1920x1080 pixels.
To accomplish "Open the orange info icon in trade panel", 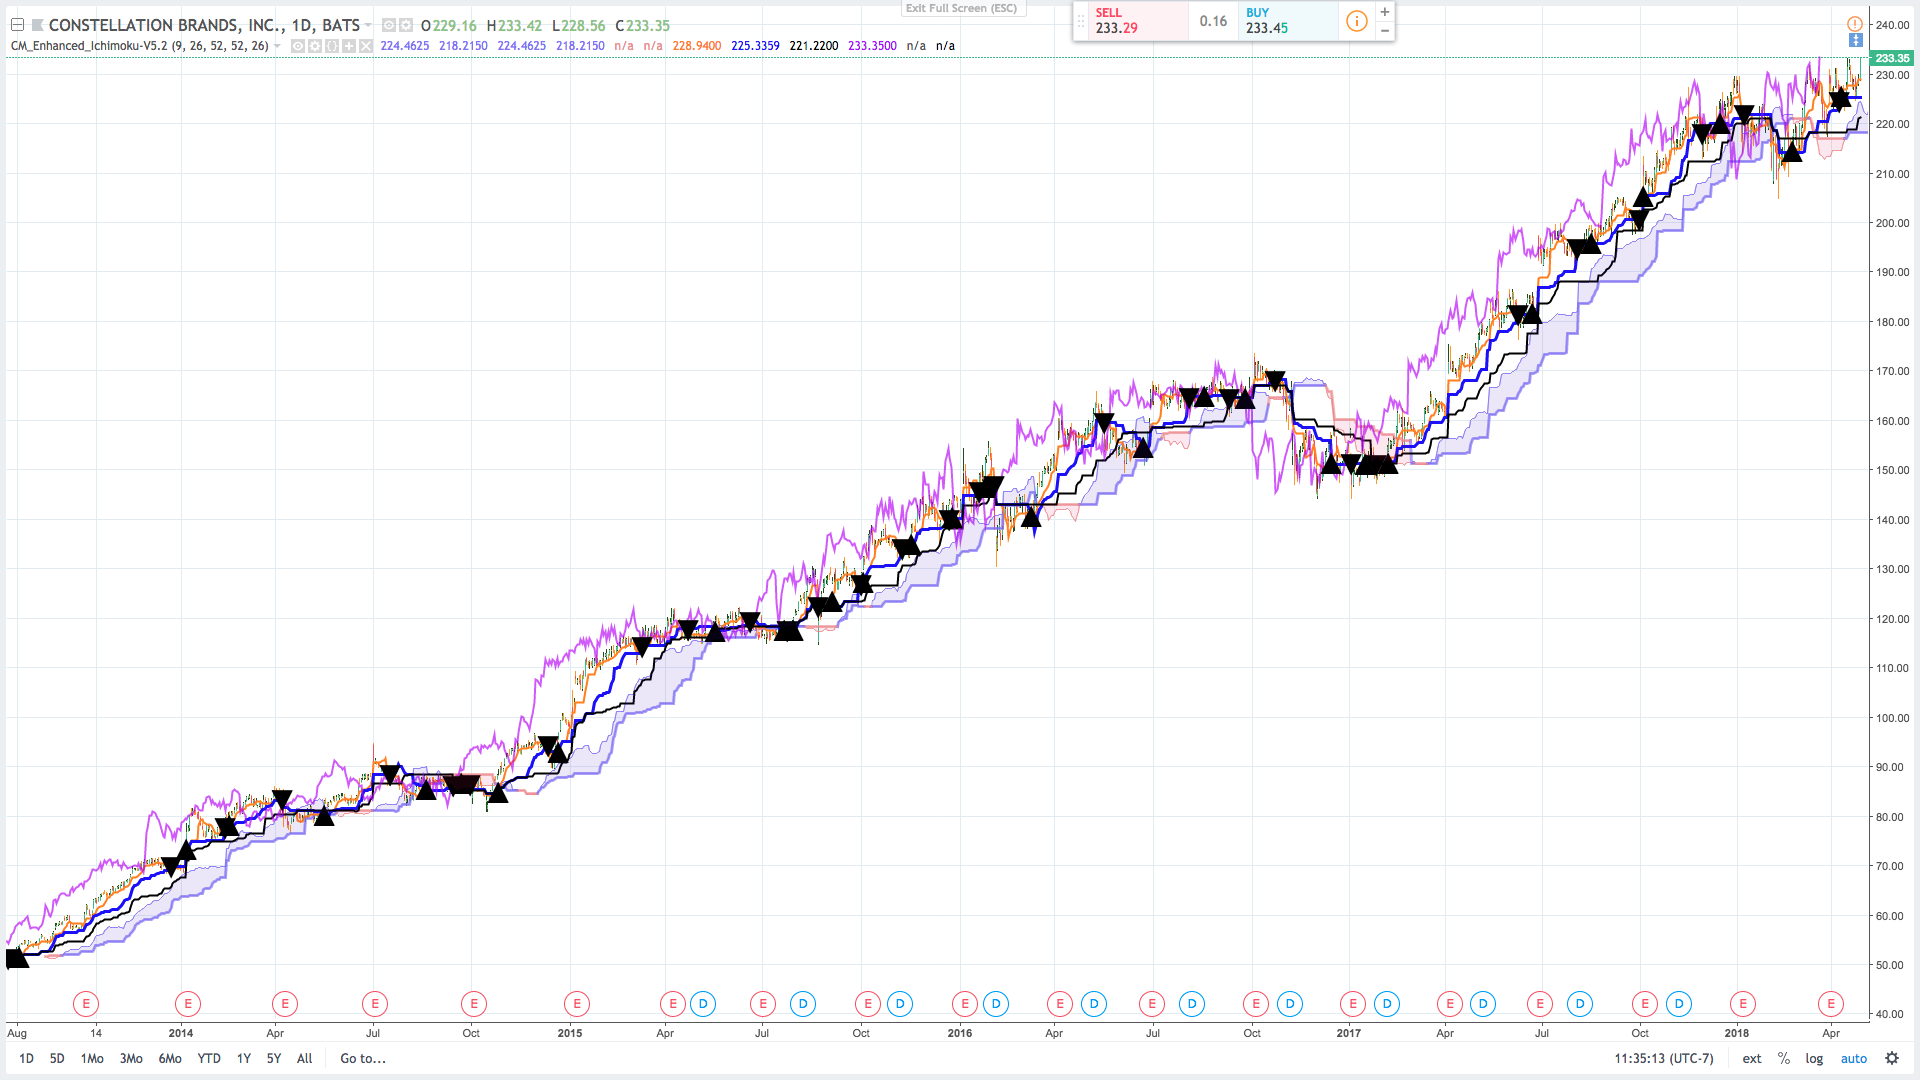I will (x=1356, y=21).
